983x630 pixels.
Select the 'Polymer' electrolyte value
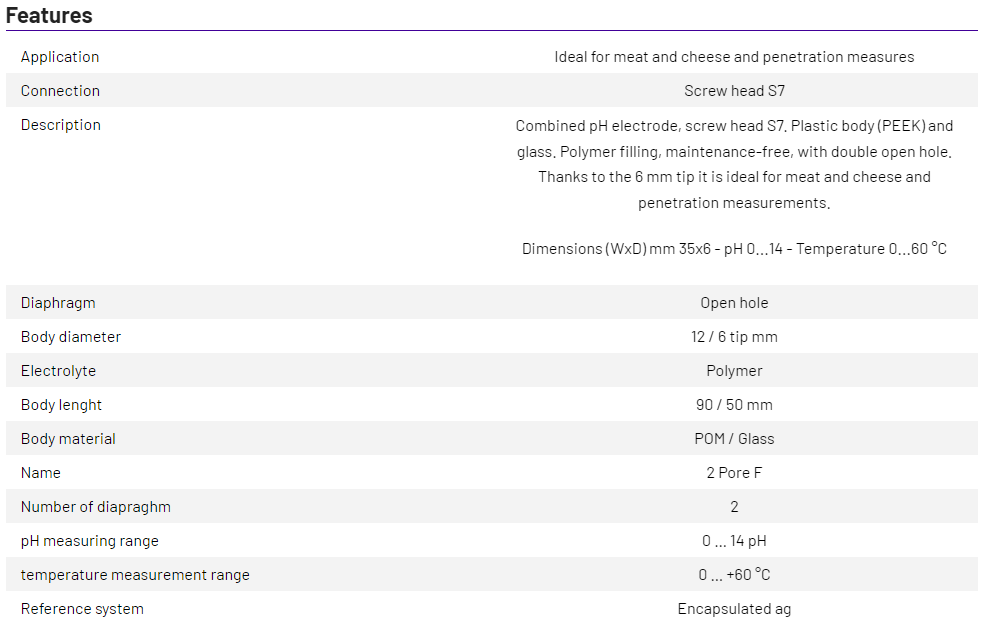coord(734,371)
